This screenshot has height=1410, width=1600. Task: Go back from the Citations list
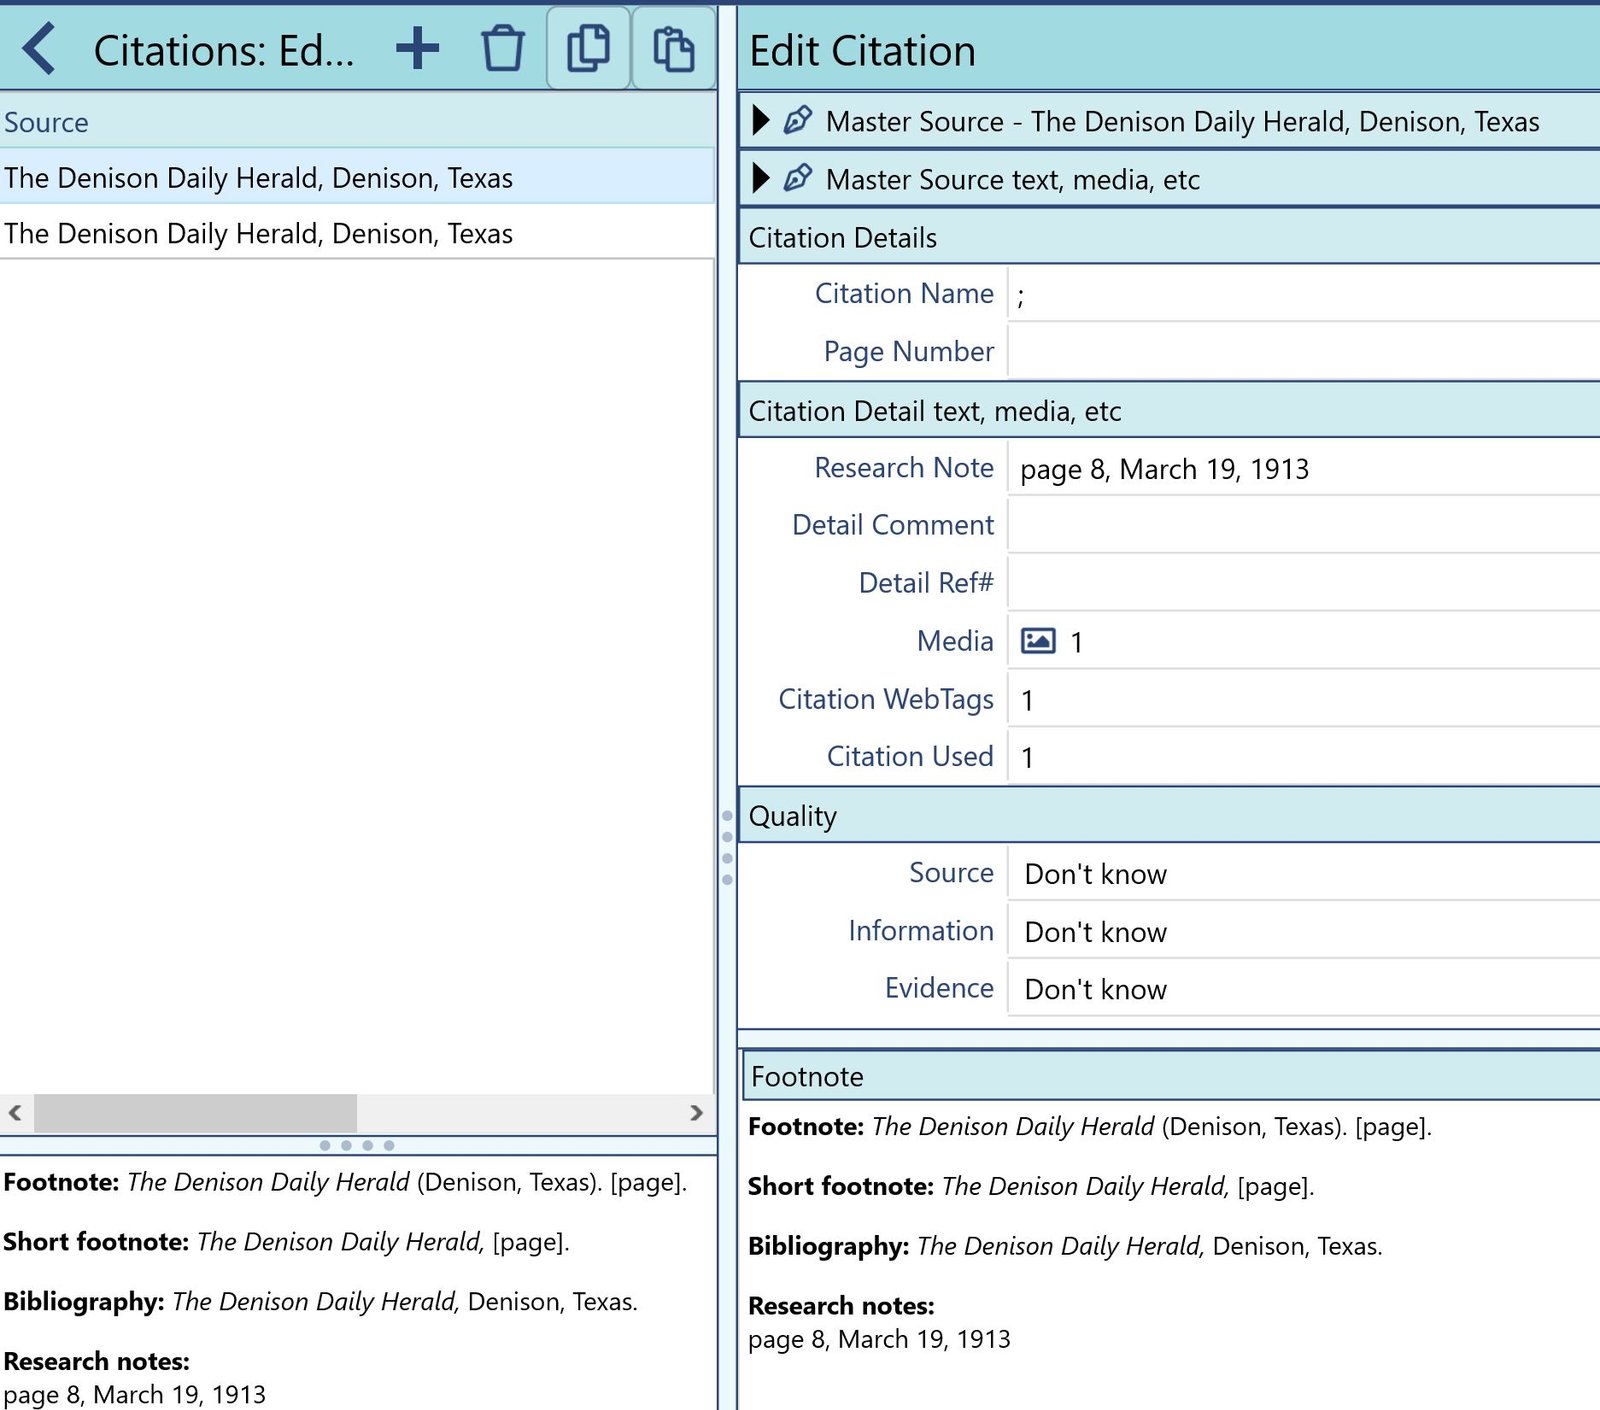(39, 49)
